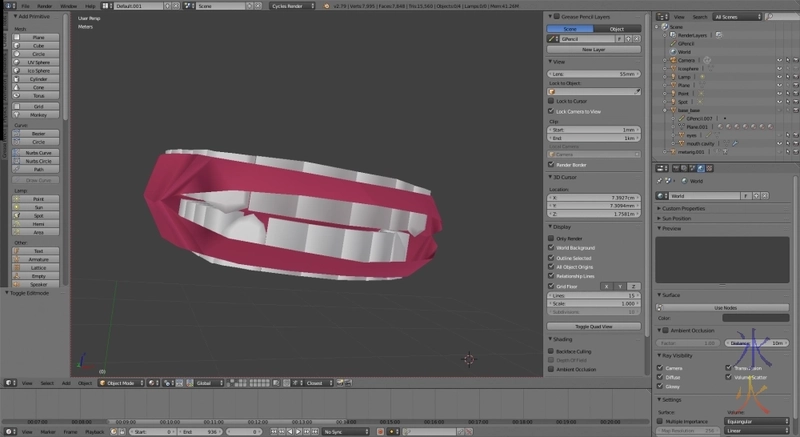
Task: Toggle the Only Render checkbox
Action: coord(552,238)
